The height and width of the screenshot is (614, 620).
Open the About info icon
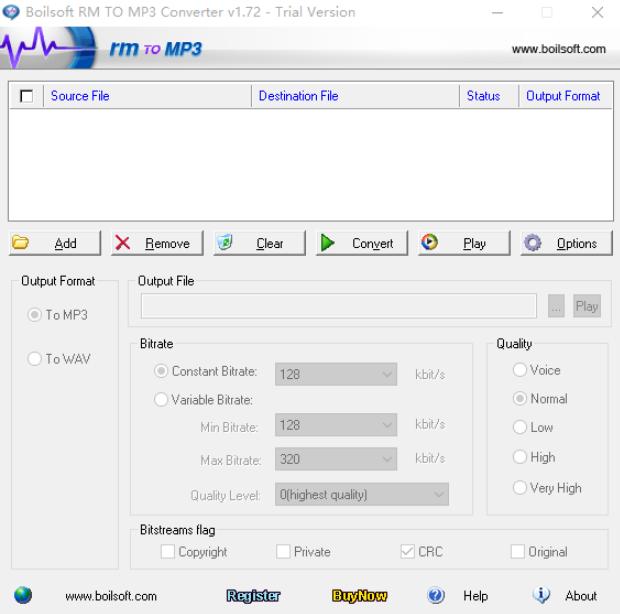point(542,595)
